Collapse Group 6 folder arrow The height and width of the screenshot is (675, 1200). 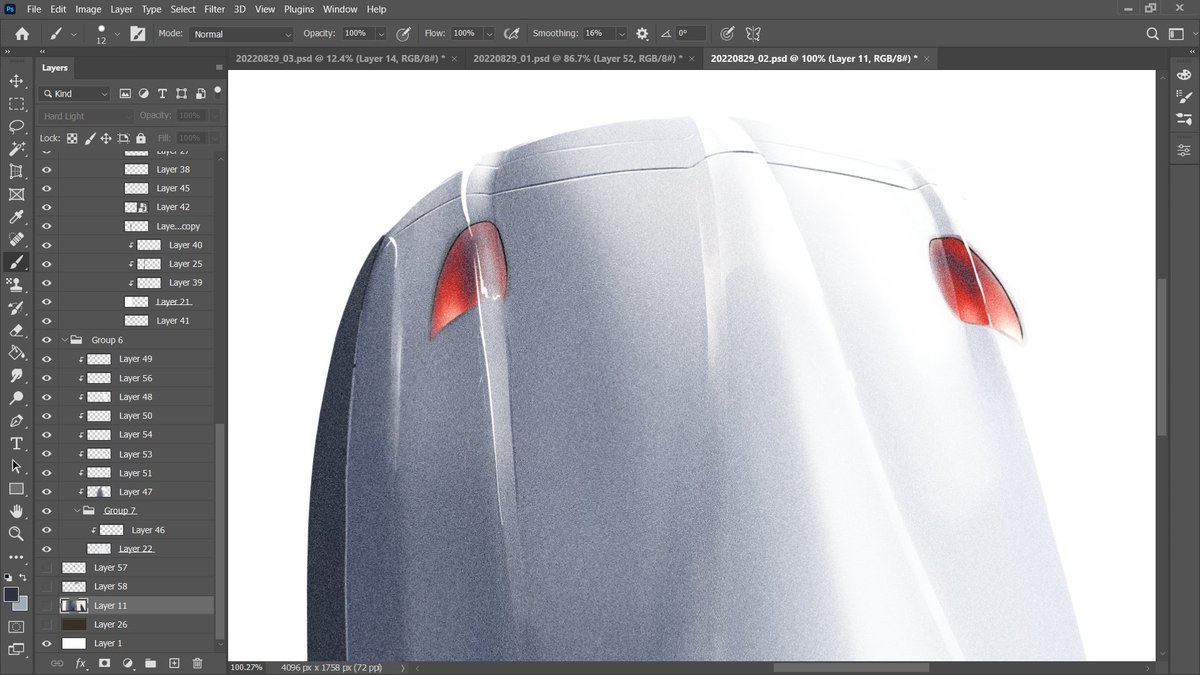[65, 340]
